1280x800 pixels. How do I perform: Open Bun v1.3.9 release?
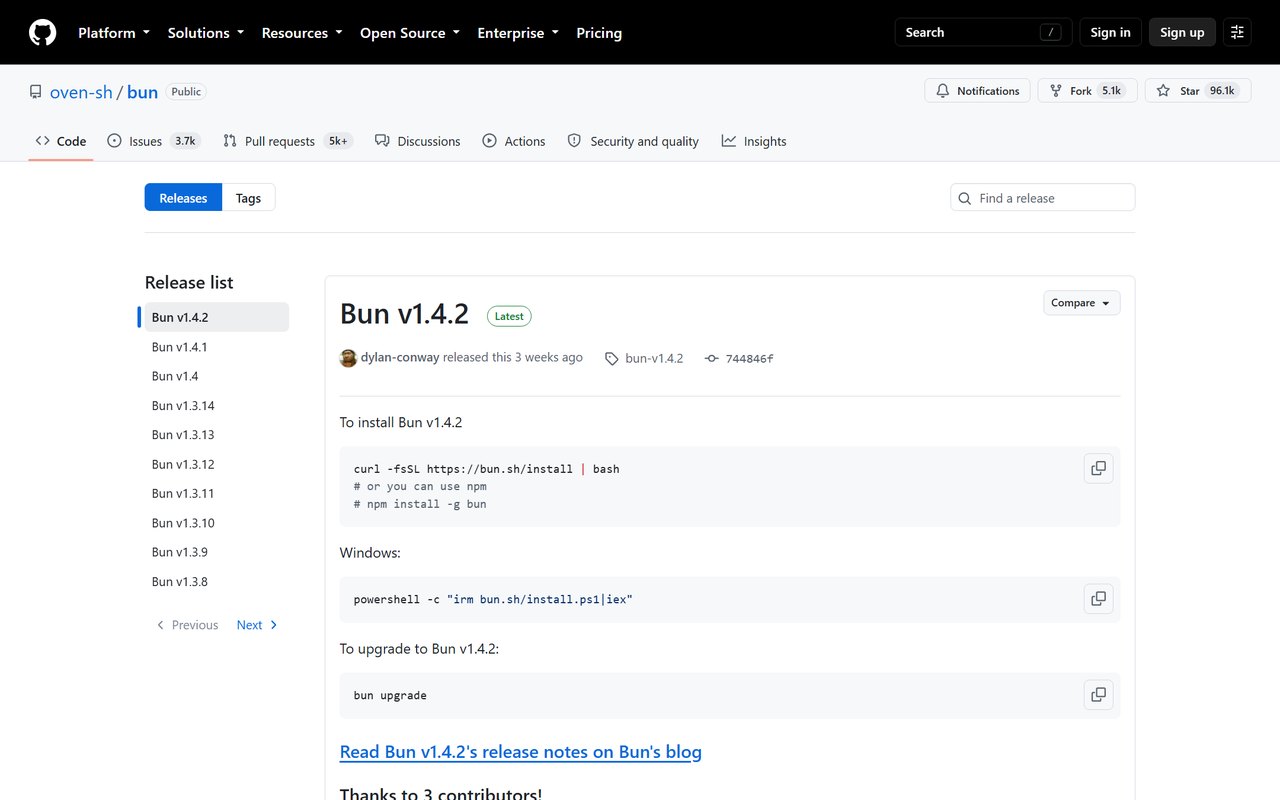(x=217, y=552)
